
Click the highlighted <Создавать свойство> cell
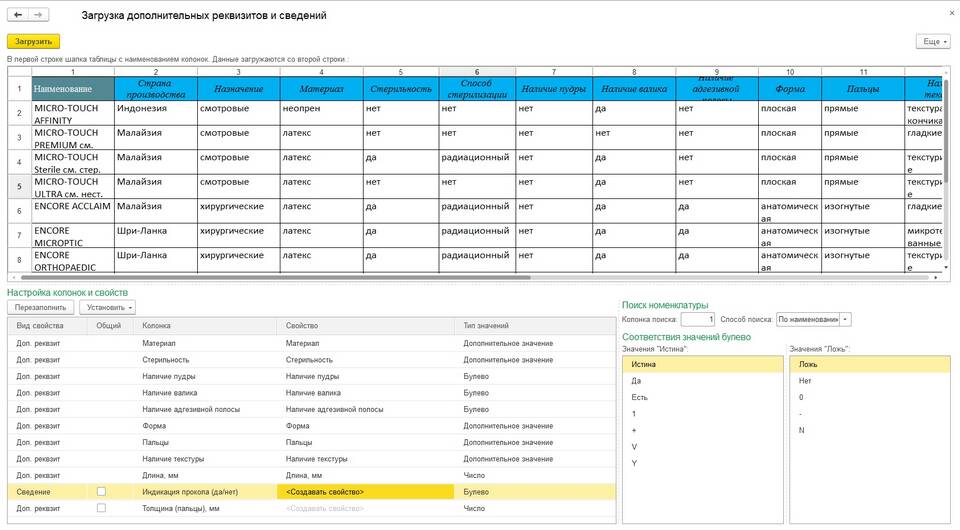366,491
